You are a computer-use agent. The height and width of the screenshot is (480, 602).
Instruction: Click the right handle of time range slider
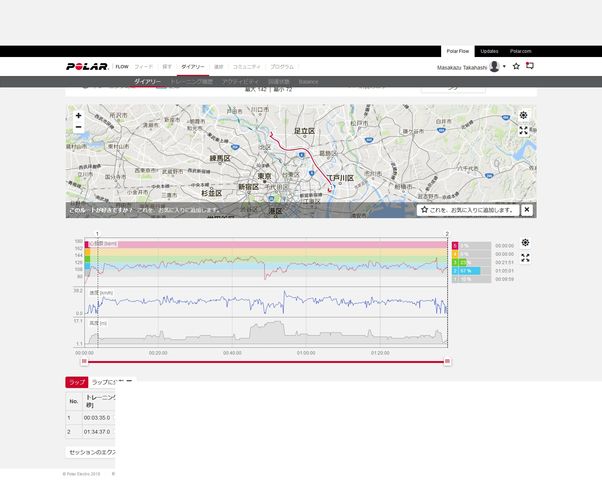pyautogui.click(x=447, y=361)
